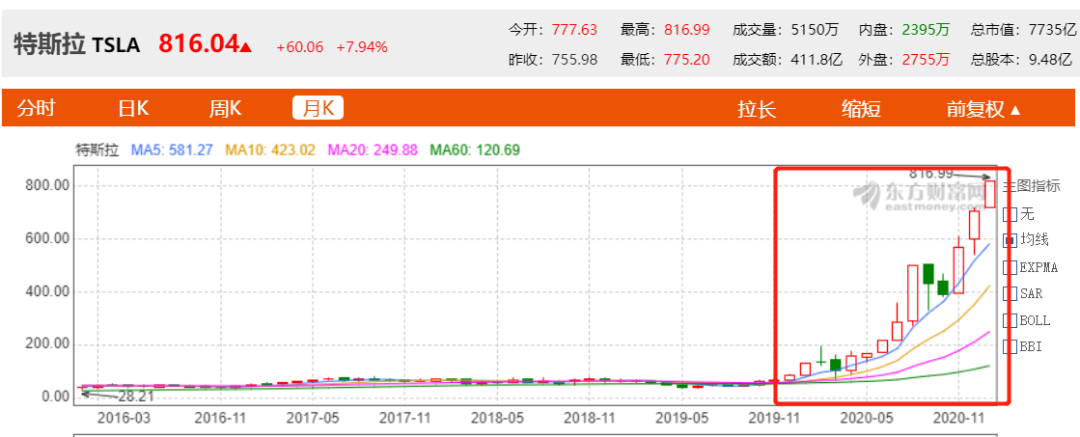The height and width of the screenshot is (437, 1080).
Task: Click the MA5: 581.27 legend value
Action: click(172, 149)
